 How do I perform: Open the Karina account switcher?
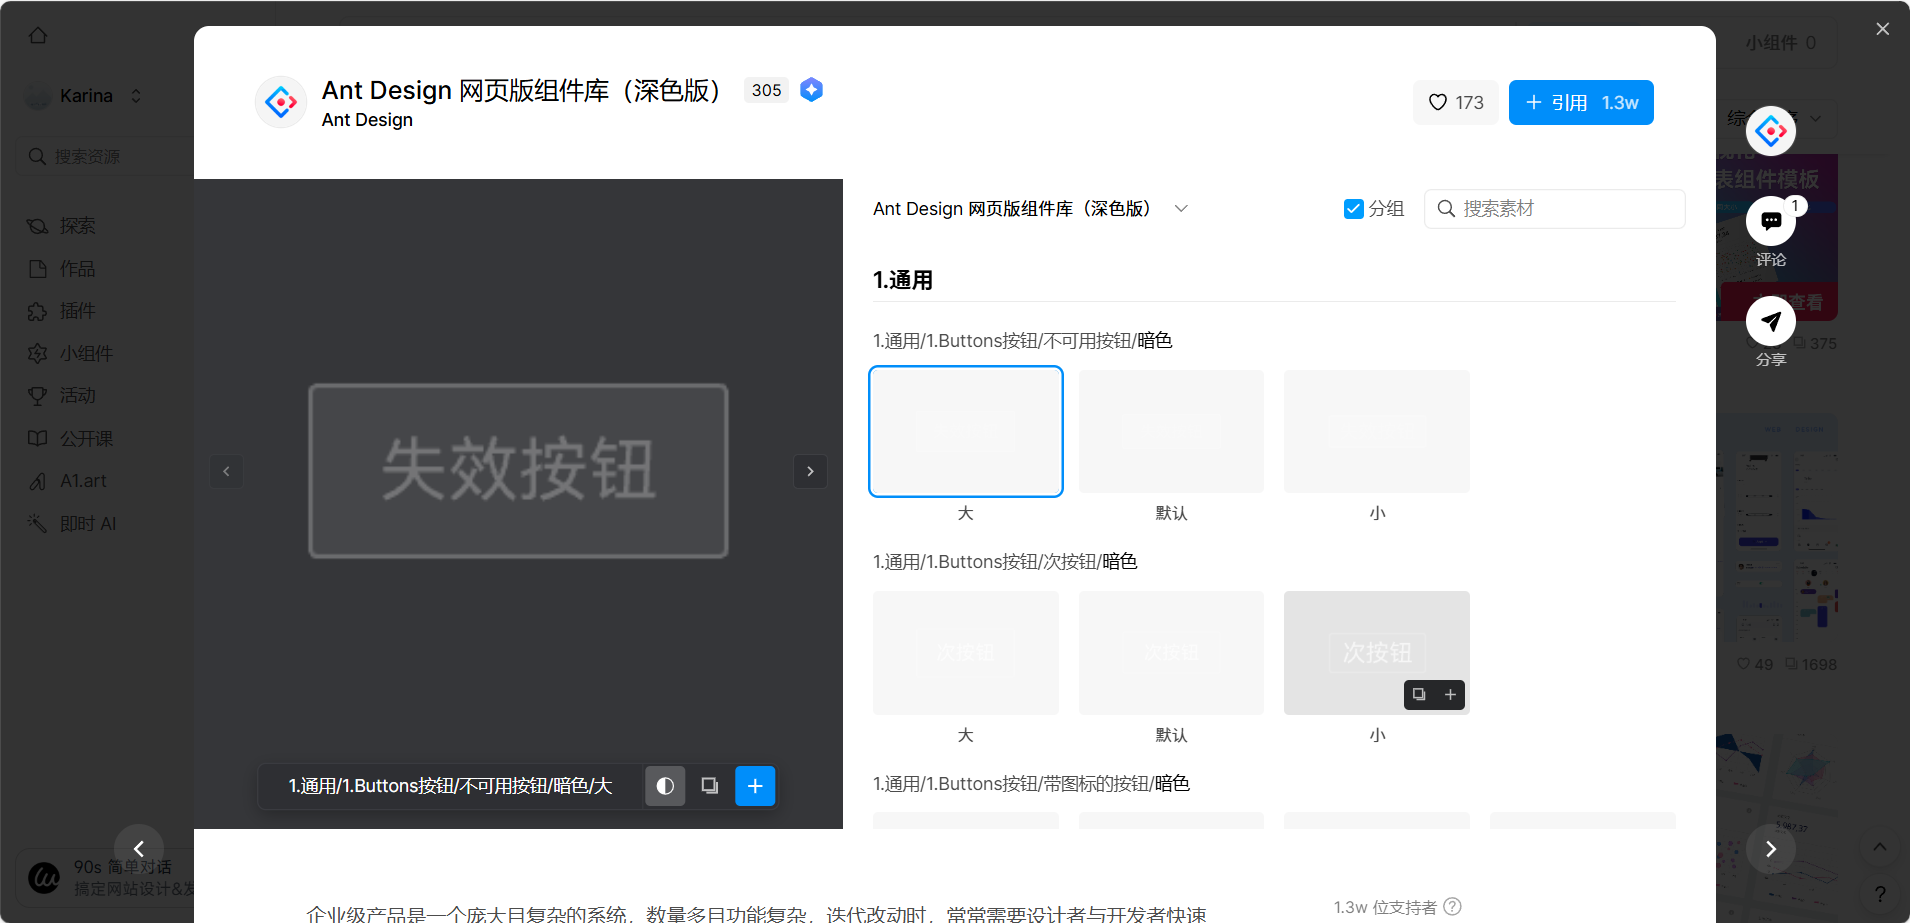tap(85, 96)
